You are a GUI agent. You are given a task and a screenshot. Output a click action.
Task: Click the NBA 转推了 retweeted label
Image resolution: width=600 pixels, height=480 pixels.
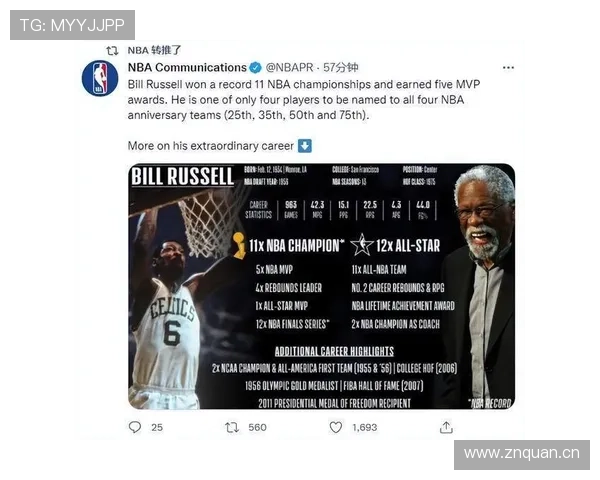tap(154, 51)
